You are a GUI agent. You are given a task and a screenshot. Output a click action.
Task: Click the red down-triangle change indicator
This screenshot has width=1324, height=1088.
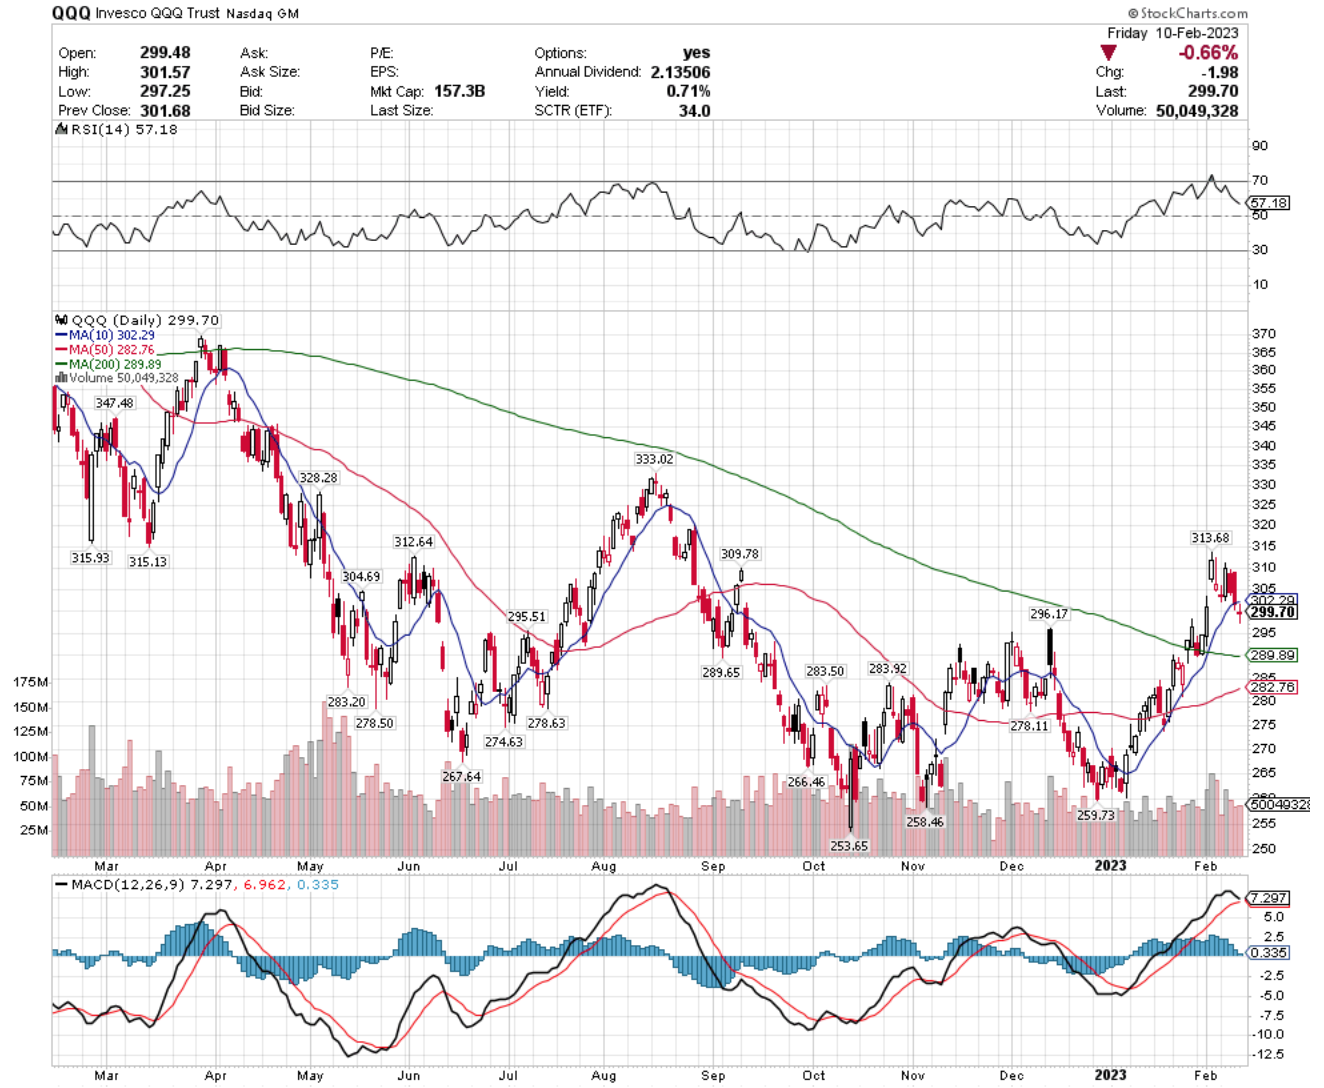coord(1108,52)
